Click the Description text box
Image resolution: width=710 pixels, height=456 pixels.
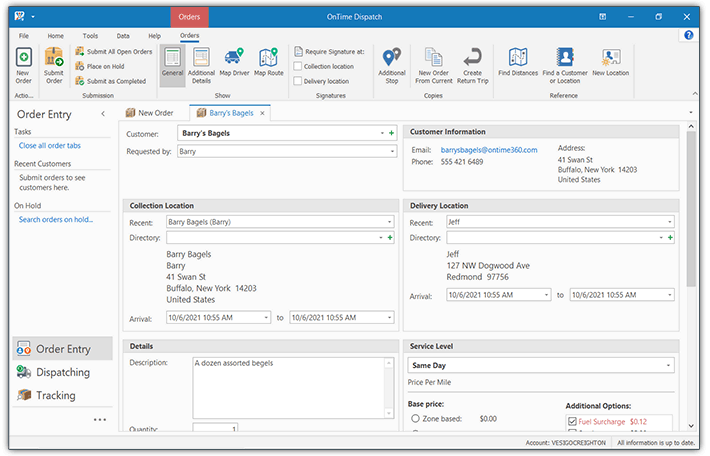coord(289,388)
